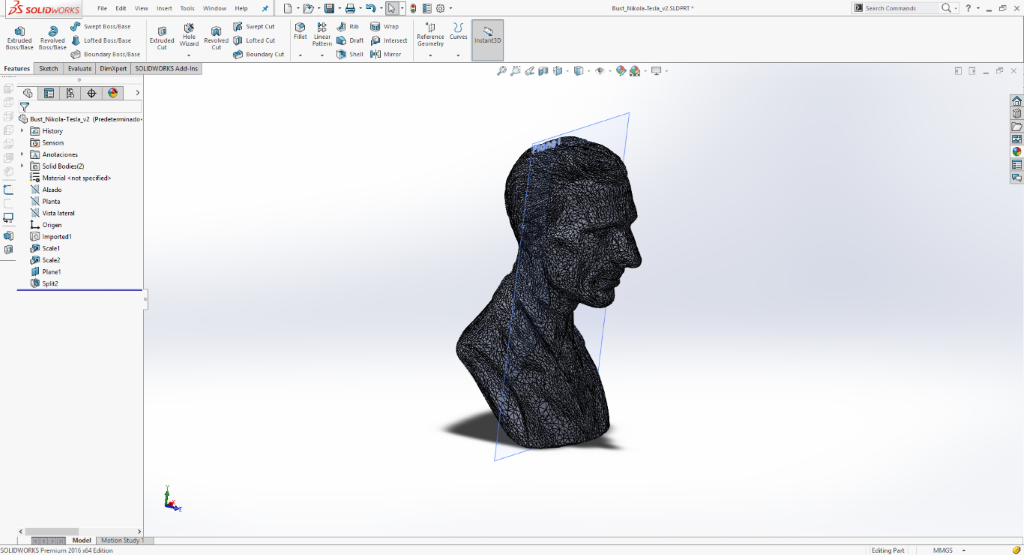Open Design Library in task pane
The width and height of the screenshot is (1024, 555).
pyautogui.click(x=1017, y=114)
